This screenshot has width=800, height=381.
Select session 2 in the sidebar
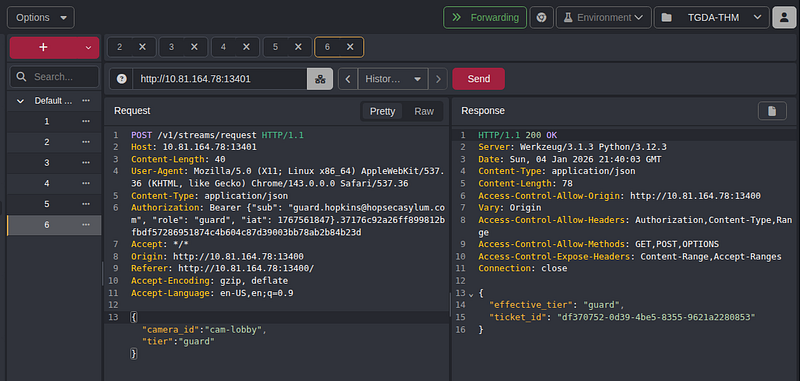pyautogui.click(x=47, y=142)
